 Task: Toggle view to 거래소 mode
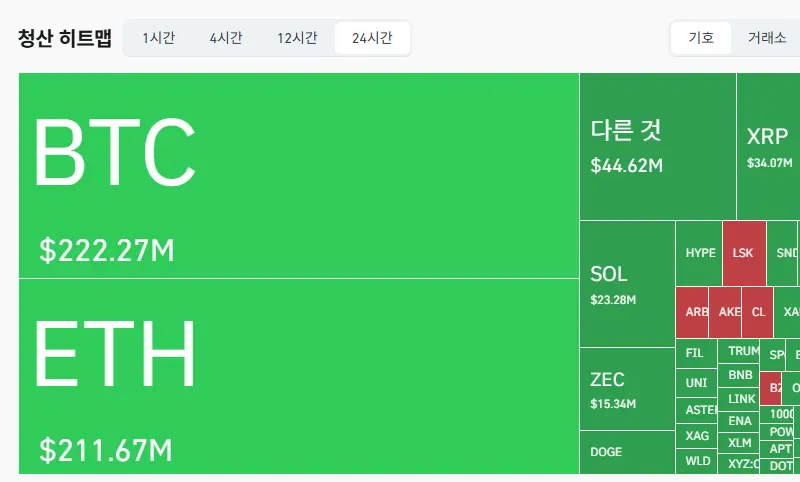pos(766,38)
